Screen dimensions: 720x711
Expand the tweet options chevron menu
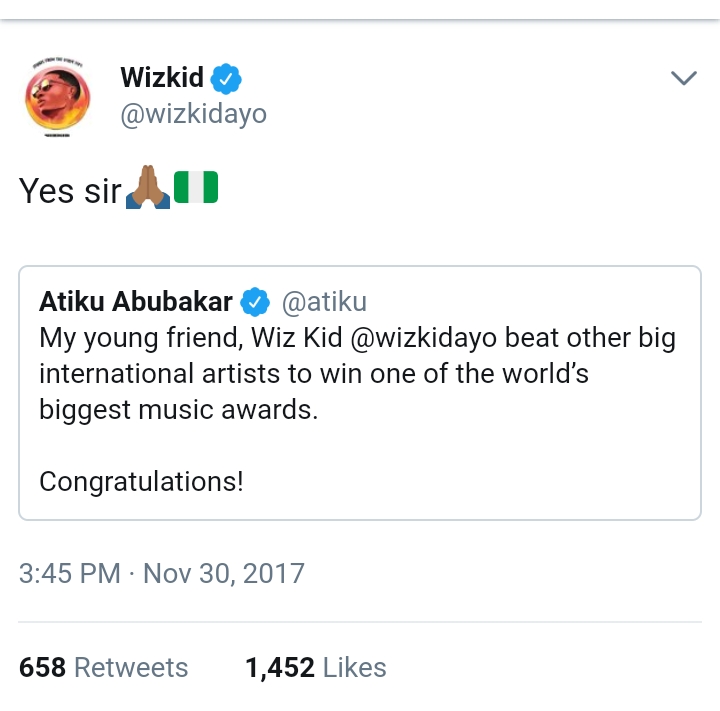pos(683,78)
